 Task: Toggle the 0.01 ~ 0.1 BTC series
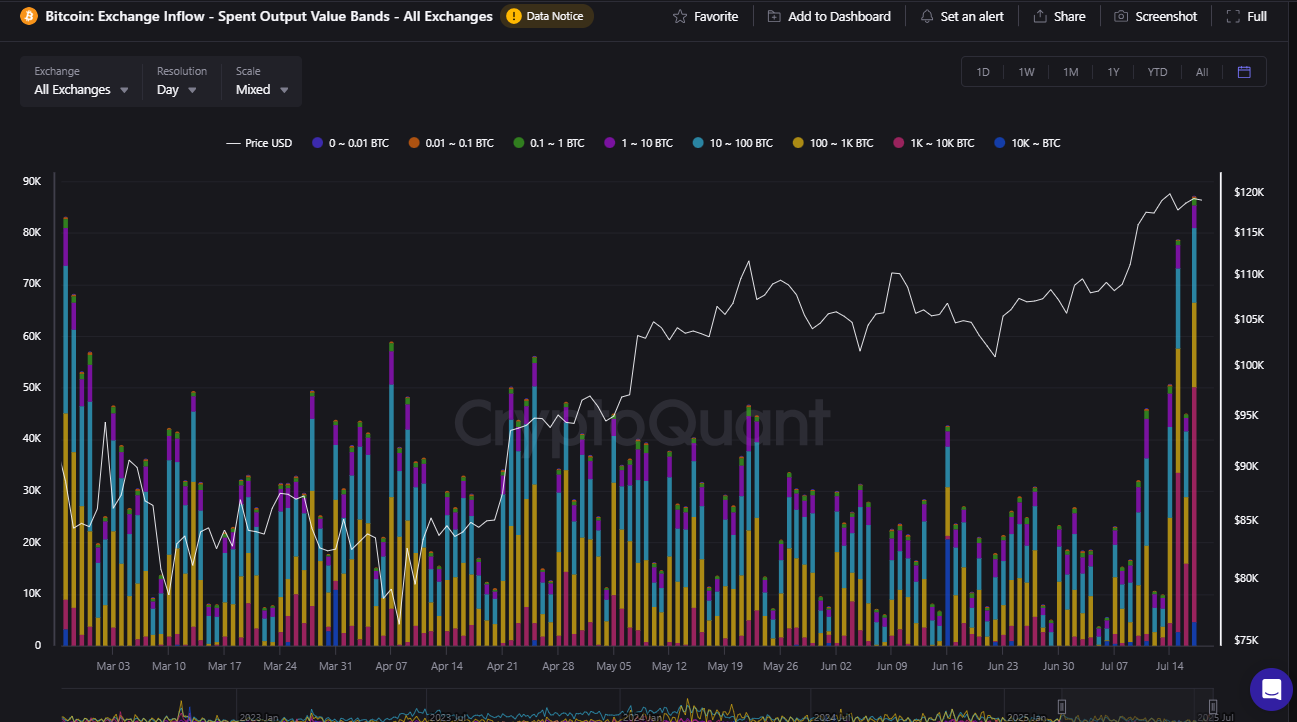pyautogui.click(x=451, y=143)
